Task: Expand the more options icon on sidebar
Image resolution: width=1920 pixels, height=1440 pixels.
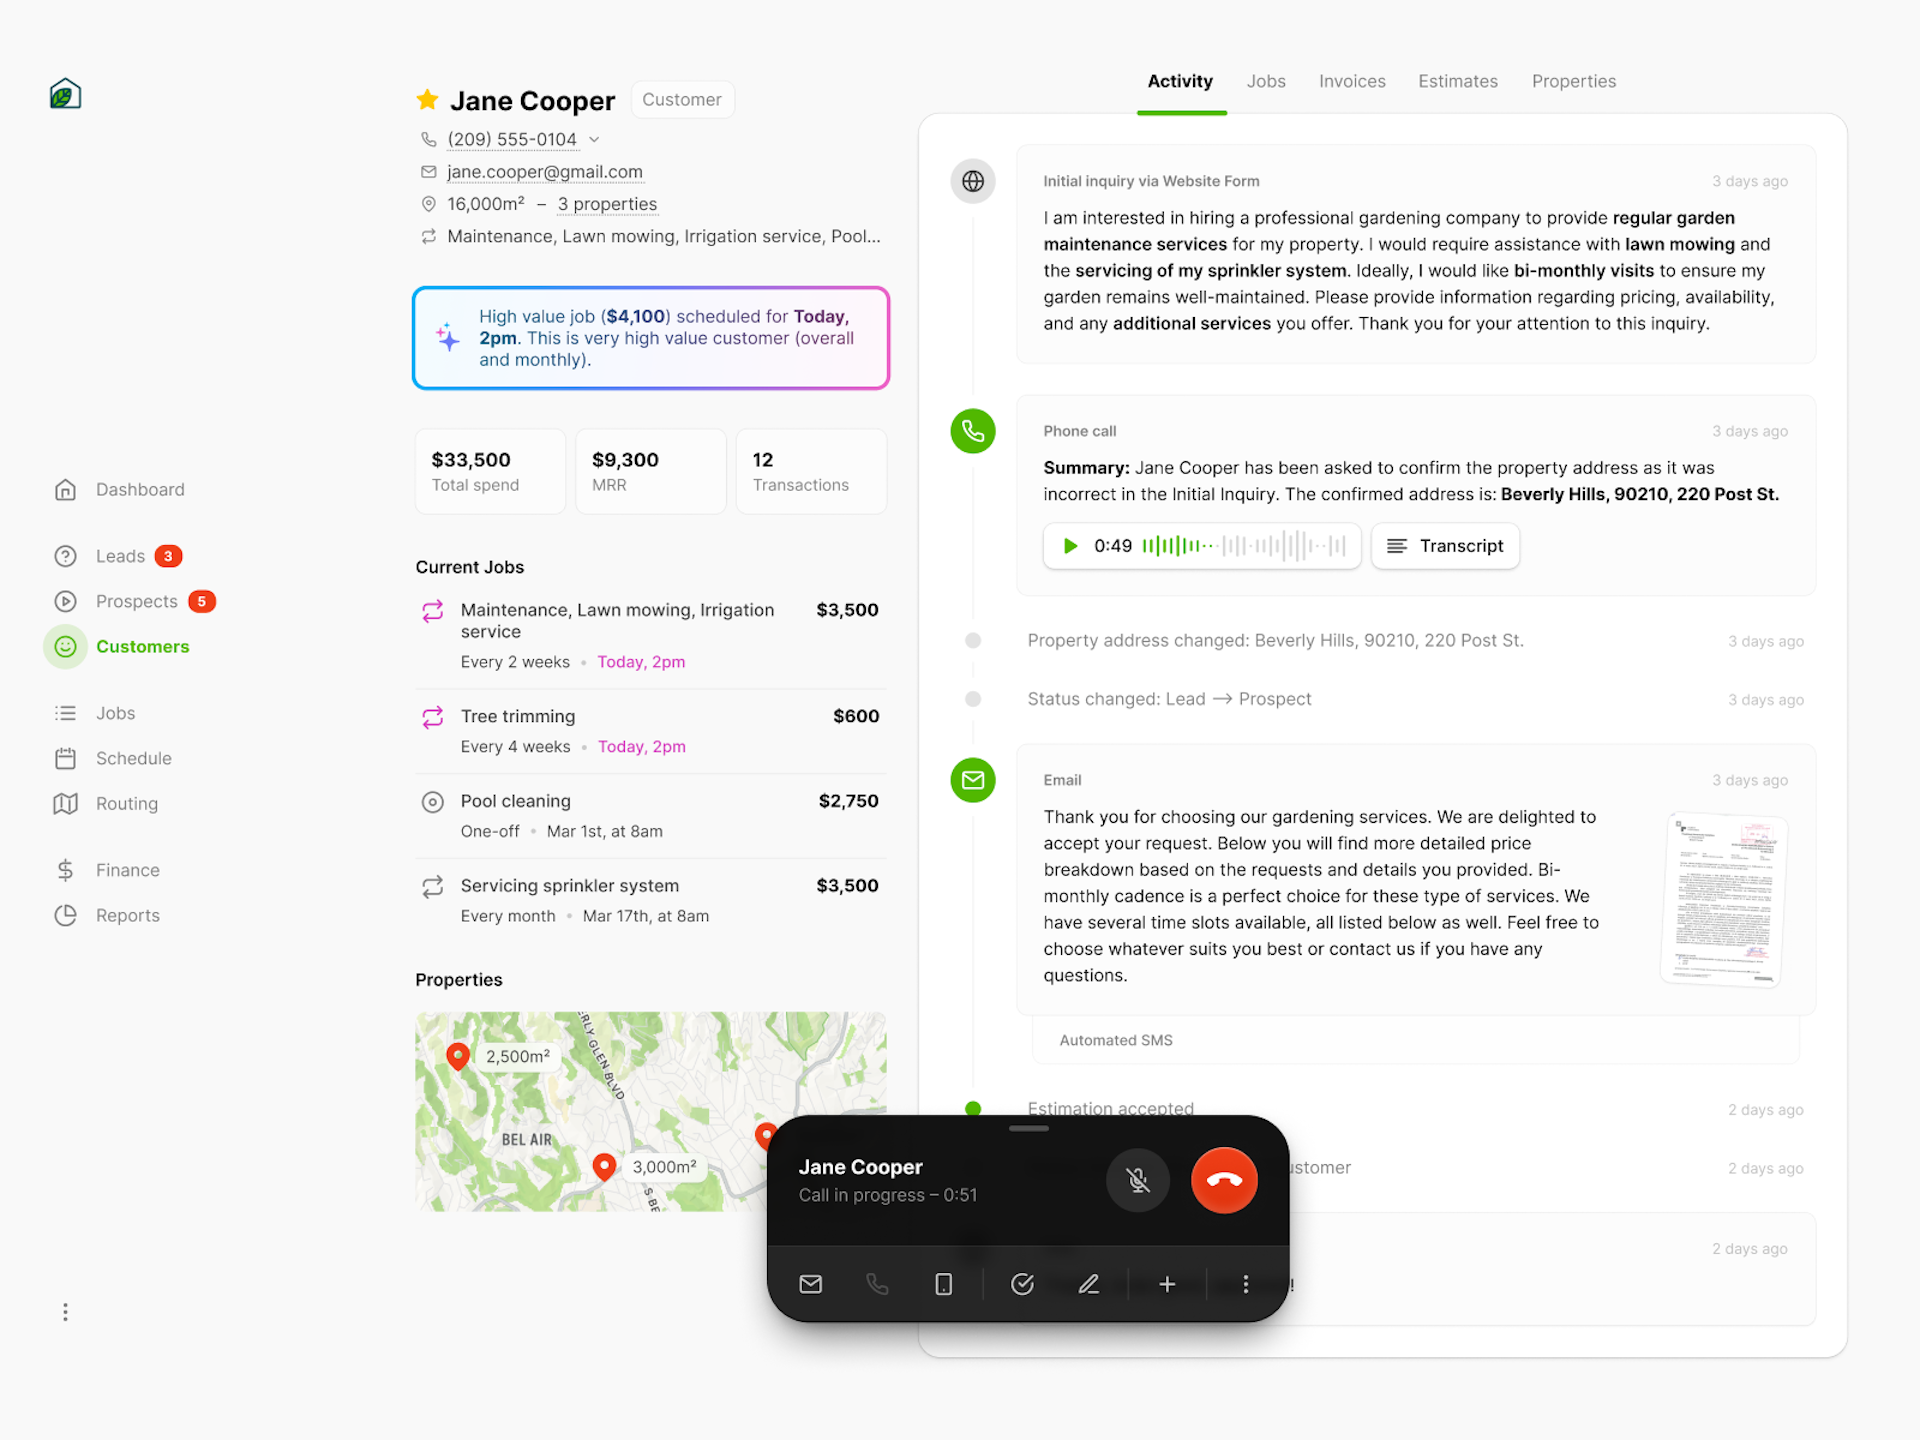Action: 65,1311
